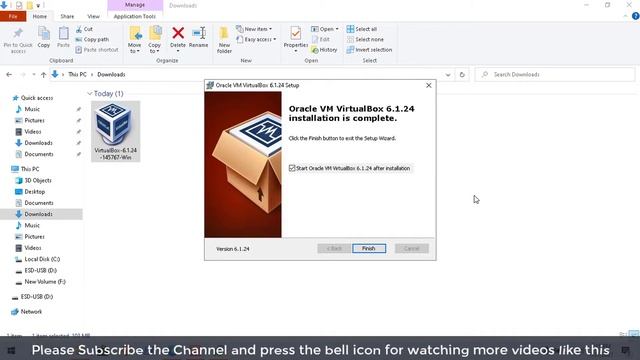Open the notification center icon on taskbar
The image size is (640, 360).
click(x=625, y=350)
